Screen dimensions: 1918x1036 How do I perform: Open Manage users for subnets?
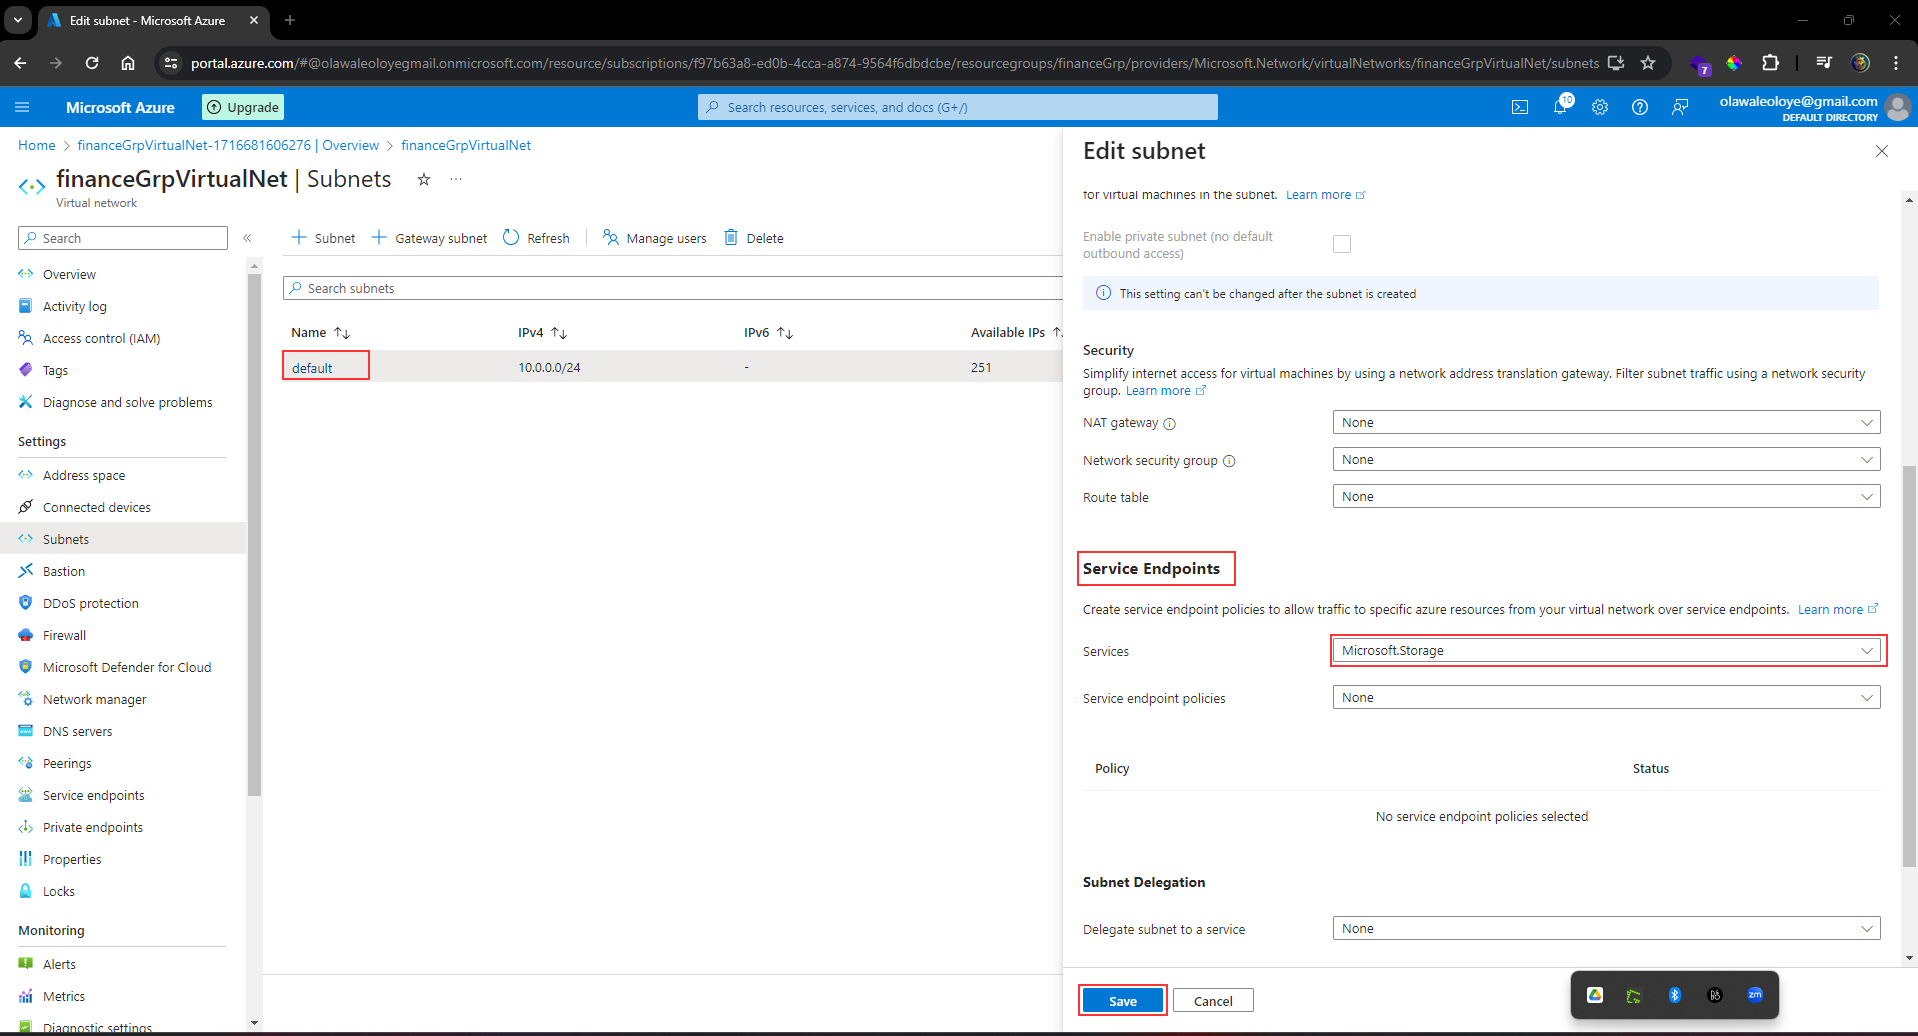point(654,237)
